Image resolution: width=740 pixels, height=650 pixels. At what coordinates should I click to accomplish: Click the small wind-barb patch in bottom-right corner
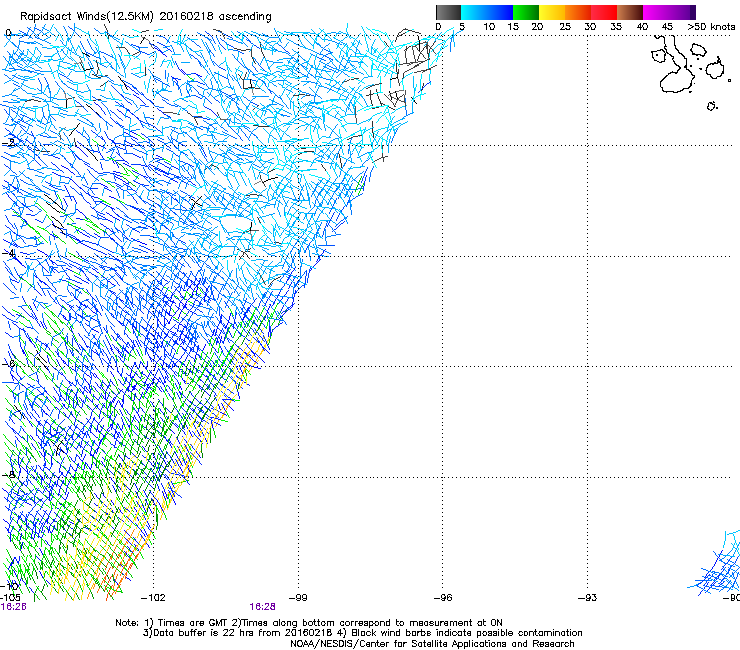pos(715,563)
